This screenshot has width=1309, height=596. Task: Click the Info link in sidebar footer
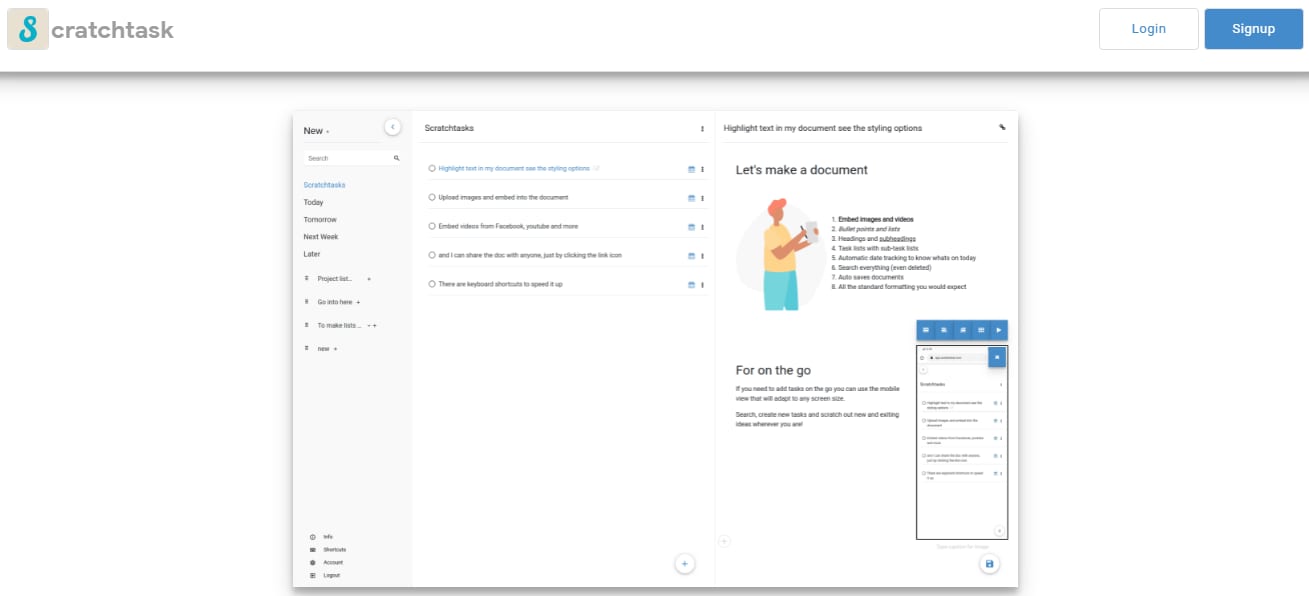tap(328, 537)
